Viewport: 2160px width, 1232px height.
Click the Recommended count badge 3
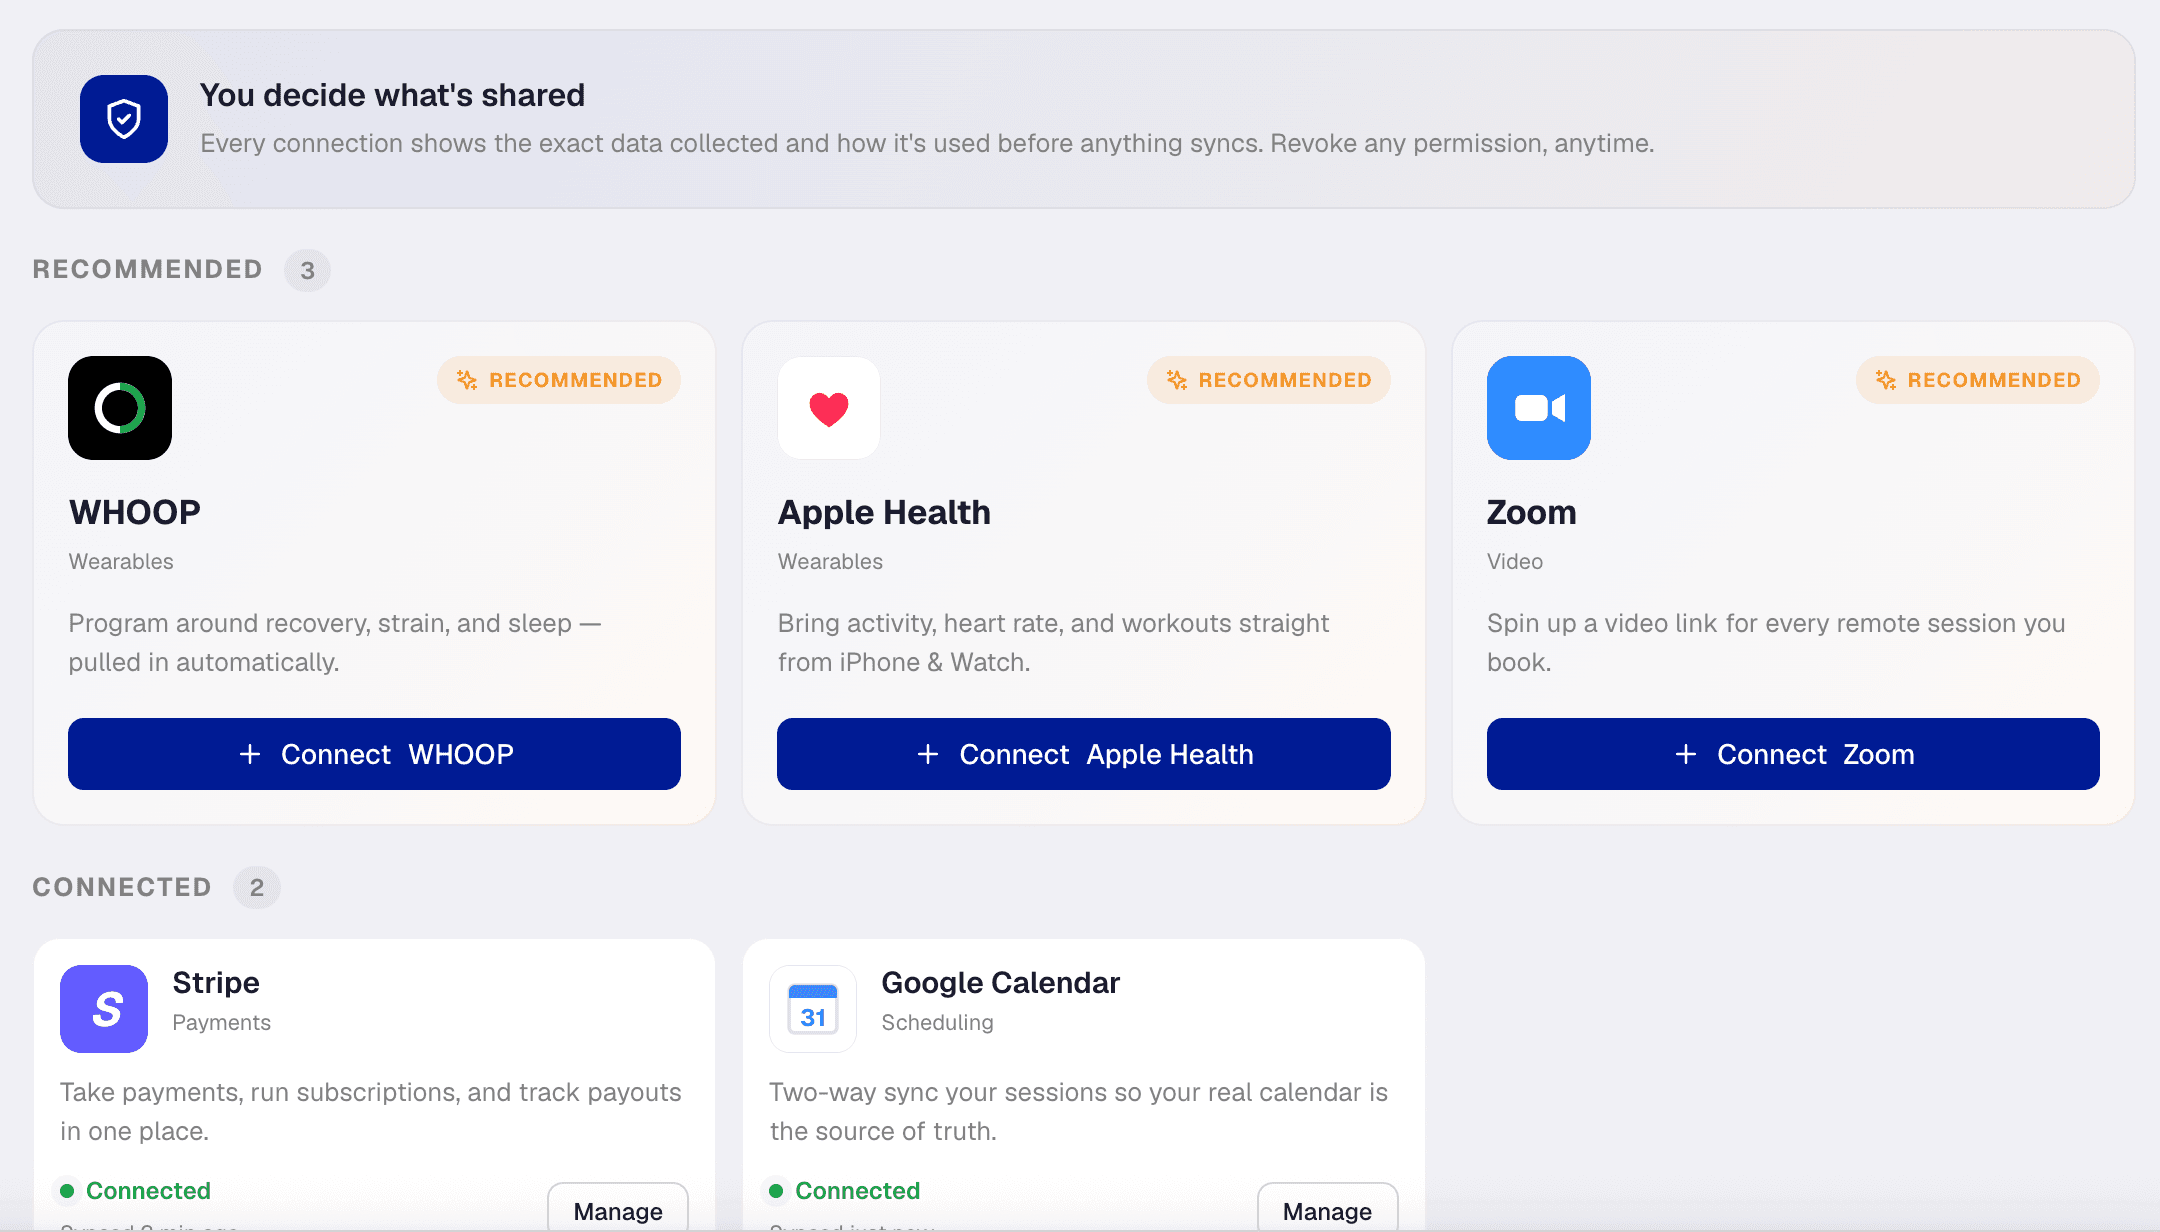(308, 270)
